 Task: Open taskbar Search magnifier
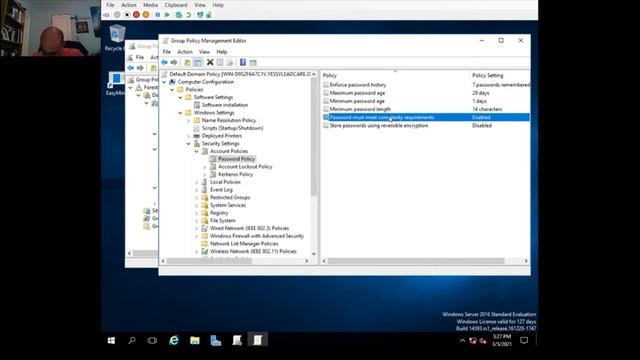132,340
